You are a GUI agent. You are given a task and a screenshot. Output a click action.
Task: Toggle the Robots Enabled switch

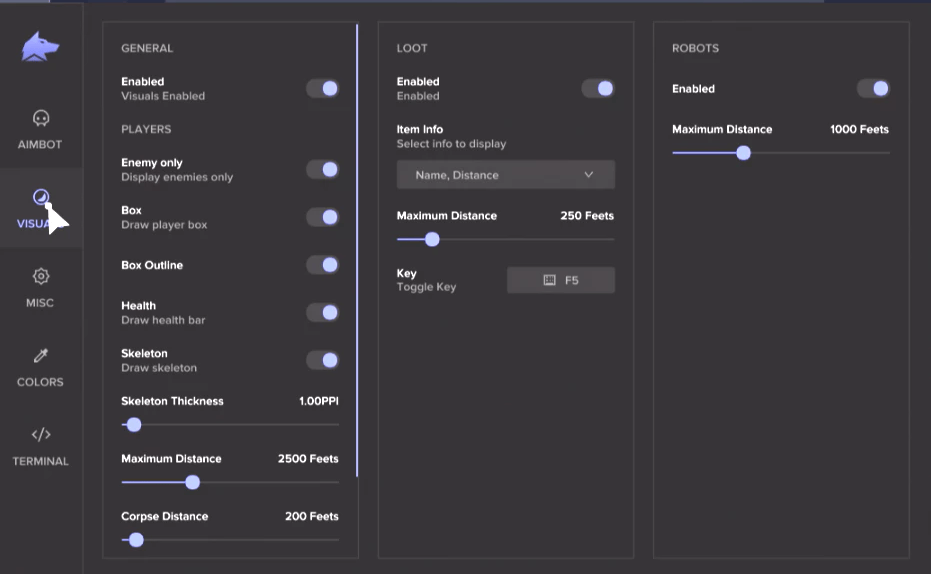tap(873, 89)
